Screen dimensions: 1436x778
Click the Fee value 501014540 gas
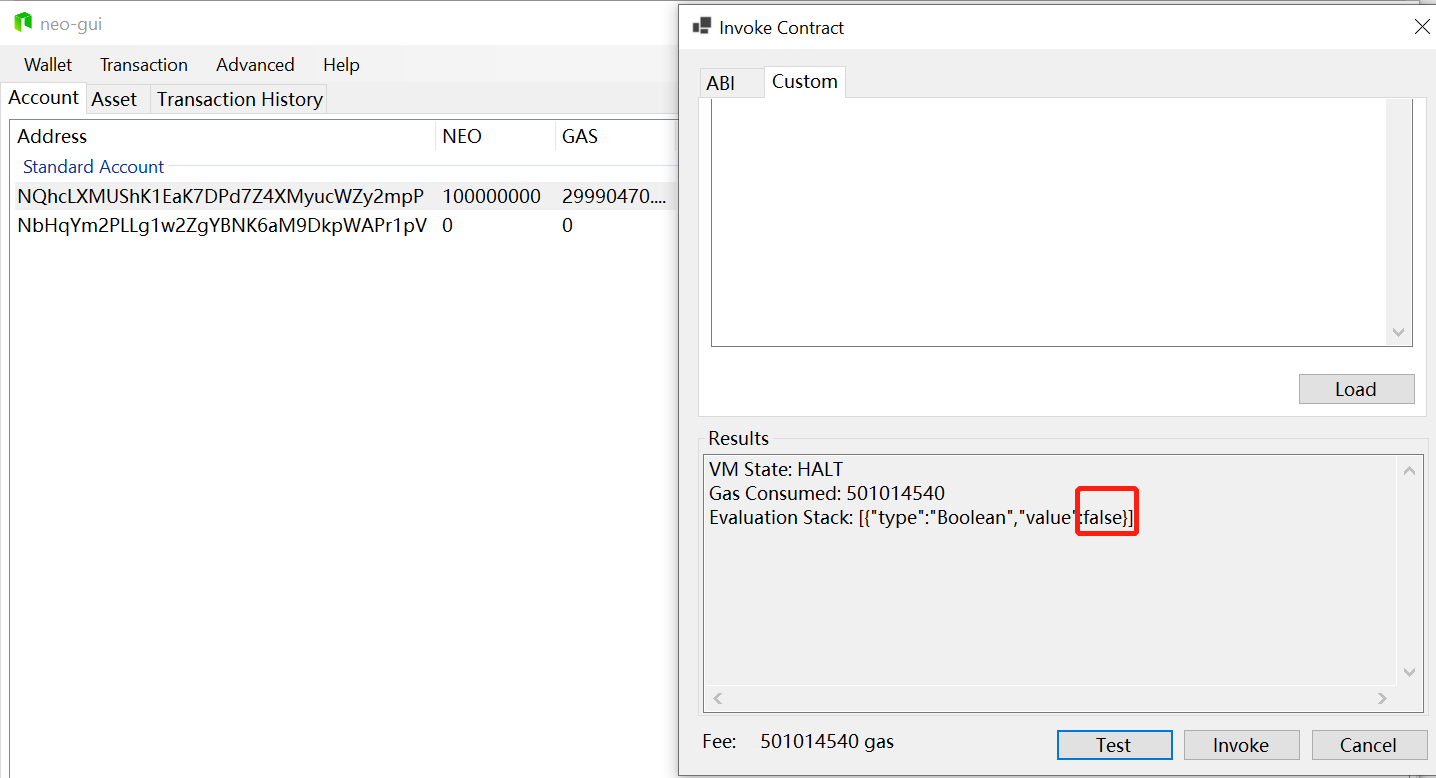(x=827, y=741)
